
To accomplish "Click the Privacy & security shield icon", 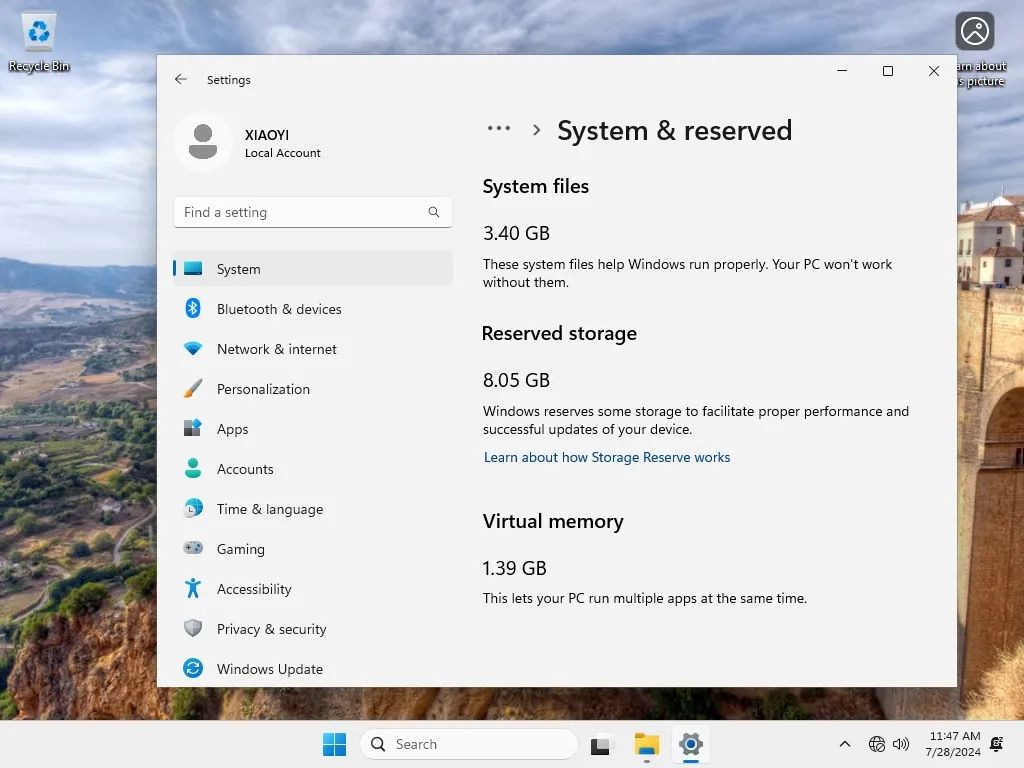I will pyautogui.click(x=193, y=628).
